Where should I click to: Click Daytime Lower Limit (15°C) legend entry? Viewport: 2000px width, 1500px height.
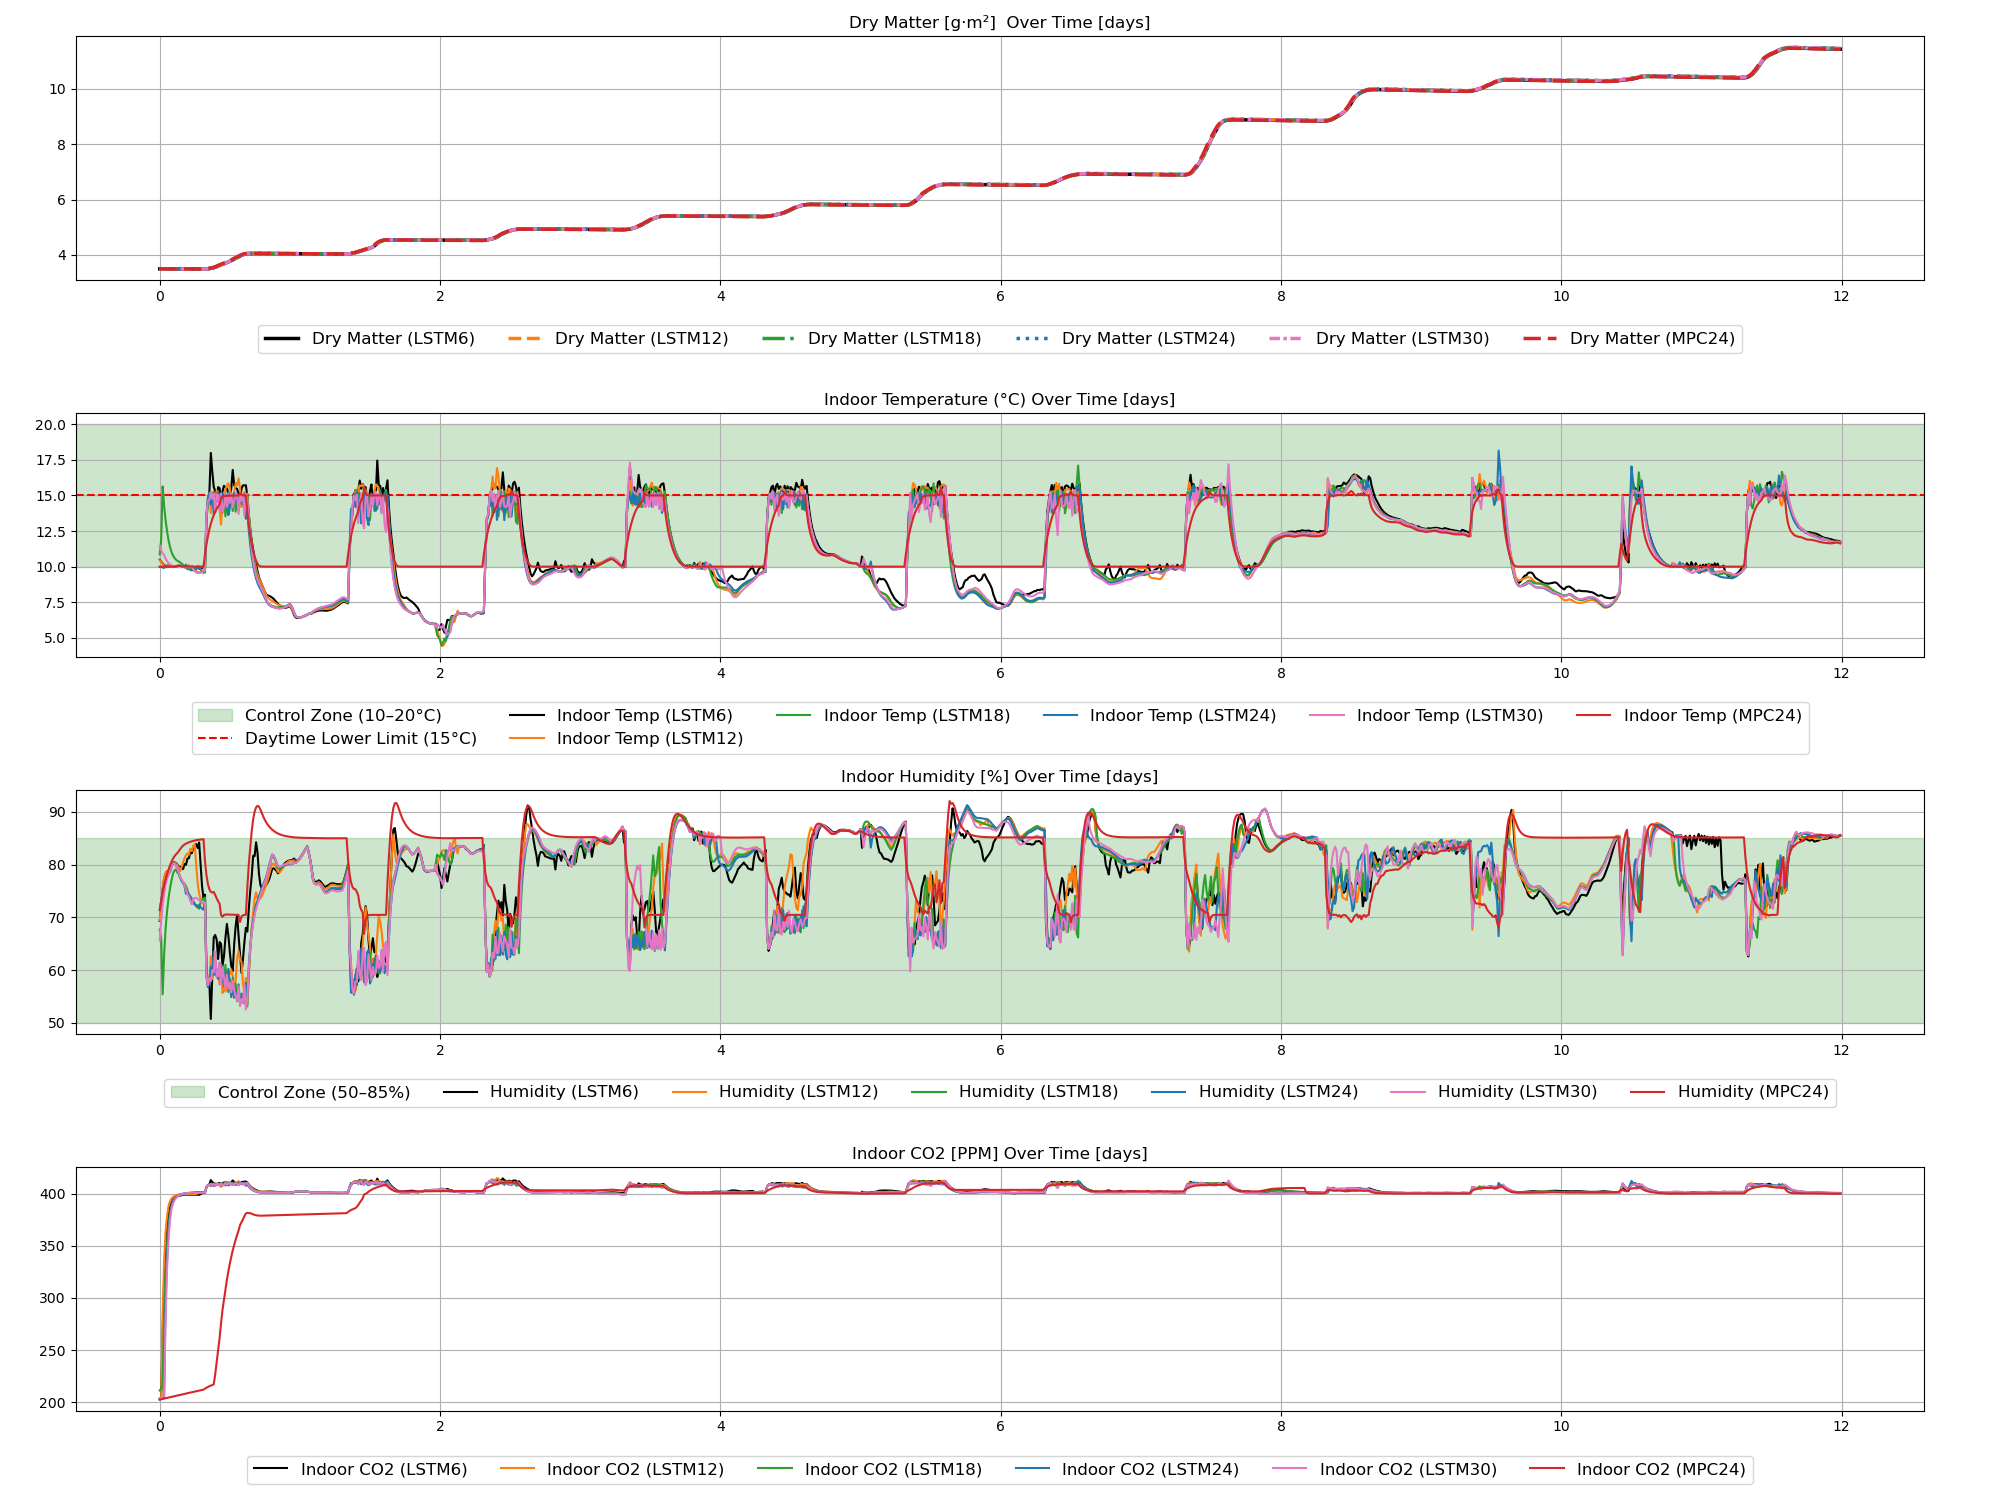tap(360, 739)
